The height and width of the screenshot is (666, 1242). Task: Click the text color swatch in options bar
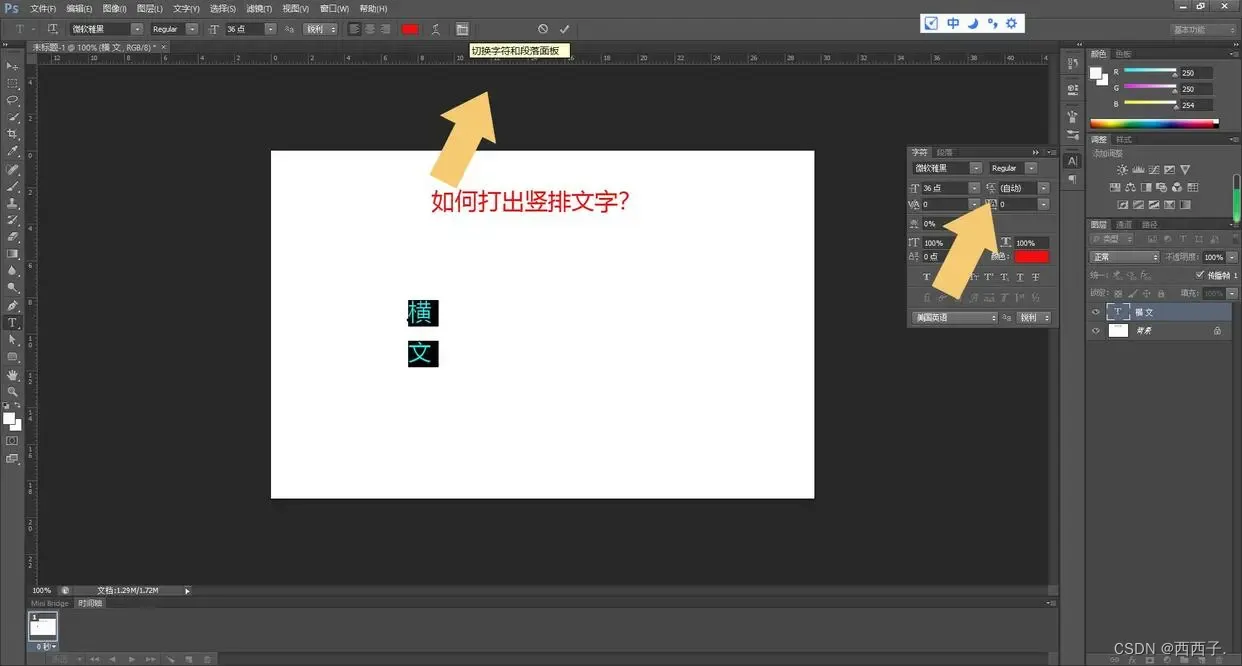point(410,29)
